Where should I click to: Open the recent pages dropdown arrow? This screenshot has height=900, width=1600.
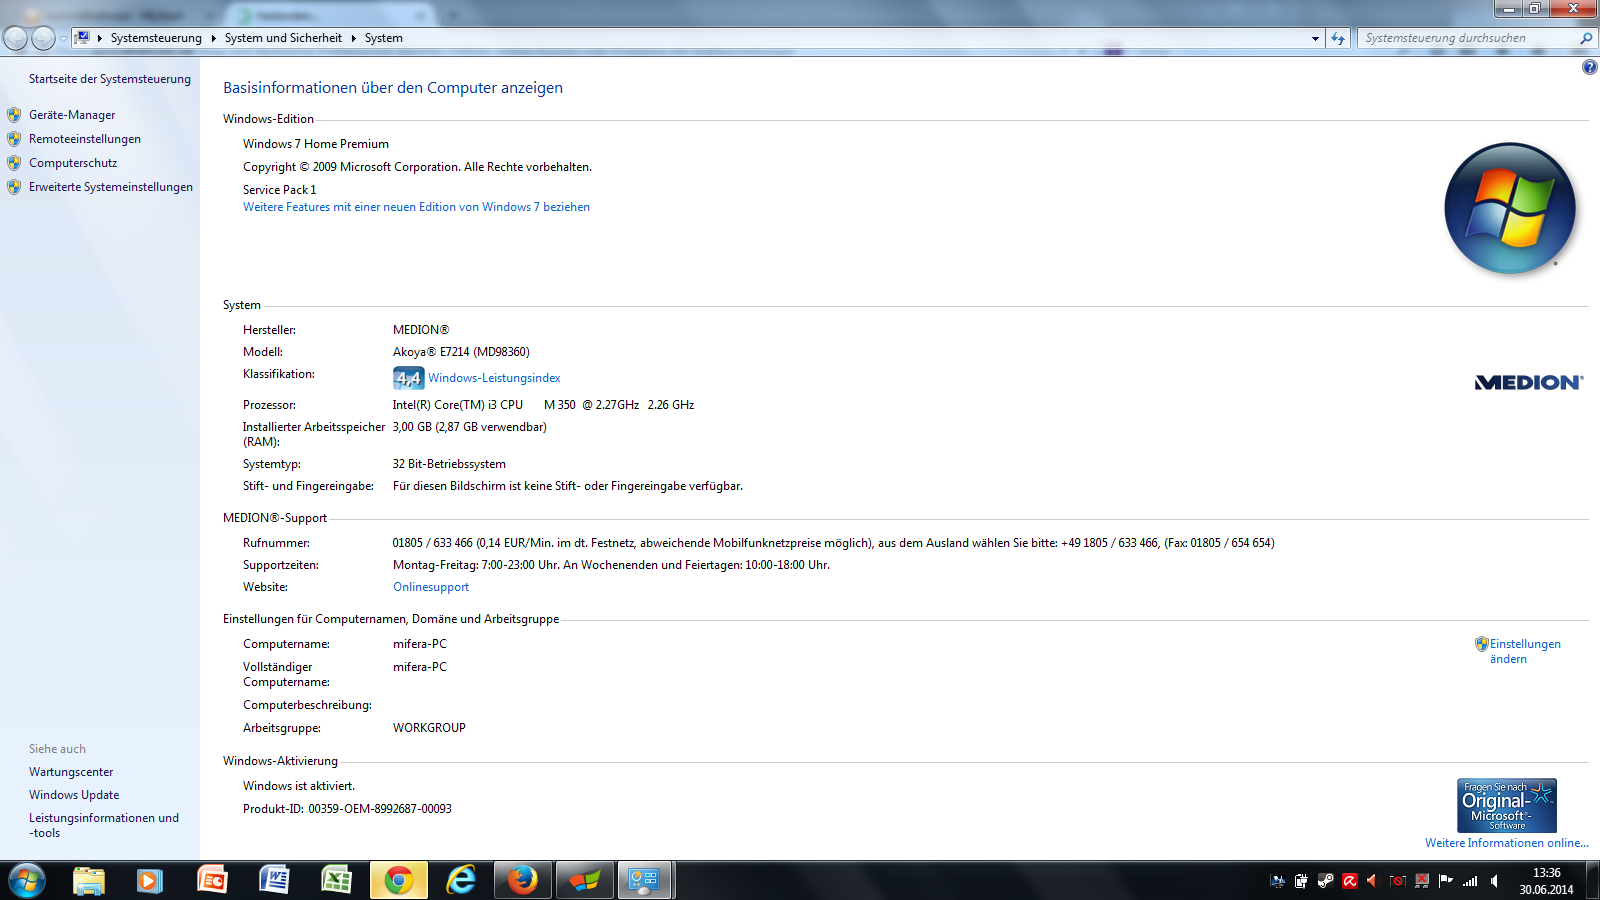(63, 38)
